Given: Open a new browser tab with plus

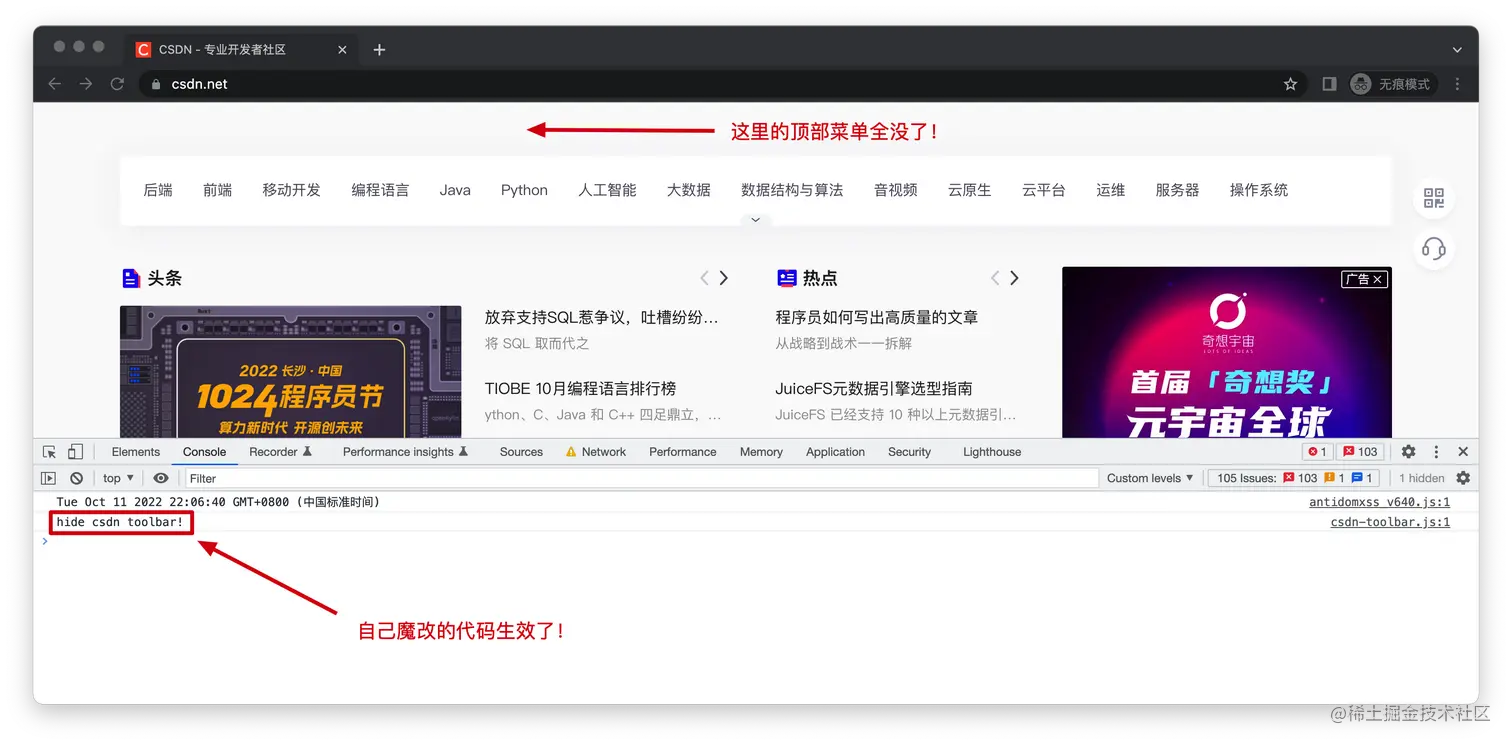Looking at the screenshot, I should [379, 49].
